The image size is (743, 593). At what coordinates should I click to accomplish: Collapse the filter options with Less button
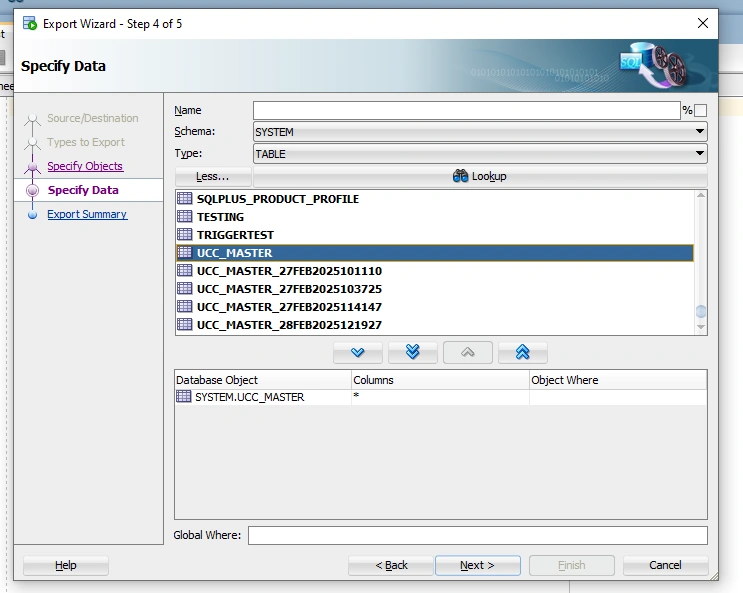tap(213, 176)
